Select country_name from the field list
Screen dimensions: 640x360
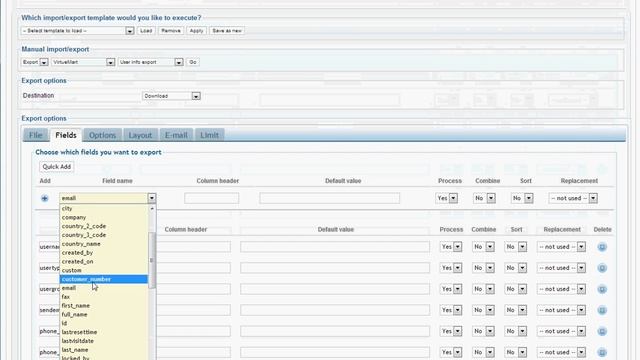[104, 244]
